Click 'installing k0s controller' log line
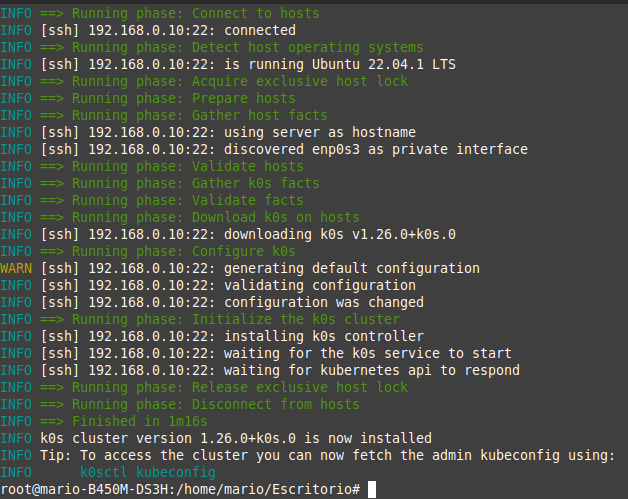Image resolution: width=628 pixels, height=499 pixels. [x=212, y=336]
